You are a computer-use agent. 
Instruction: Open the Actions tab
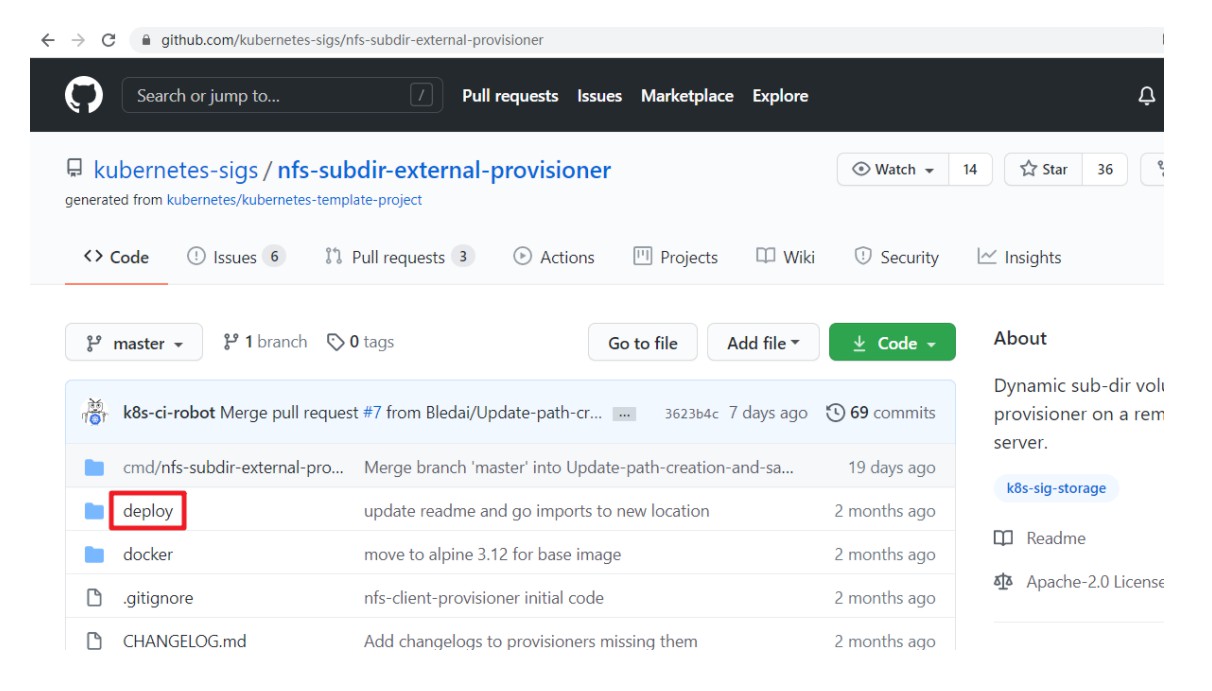click(x=554, y=257)
